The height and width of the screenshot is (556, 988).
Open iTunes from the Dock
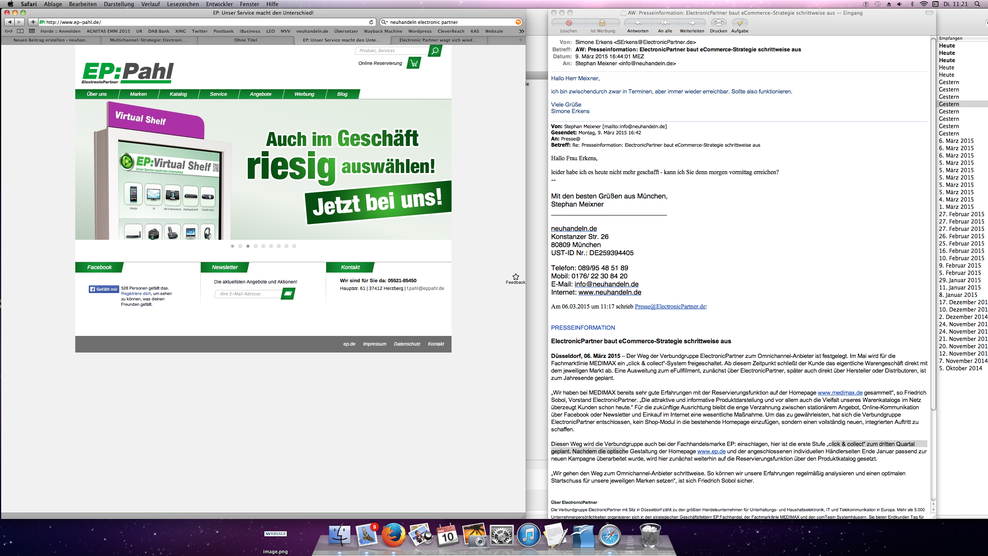tap(529, 535)
